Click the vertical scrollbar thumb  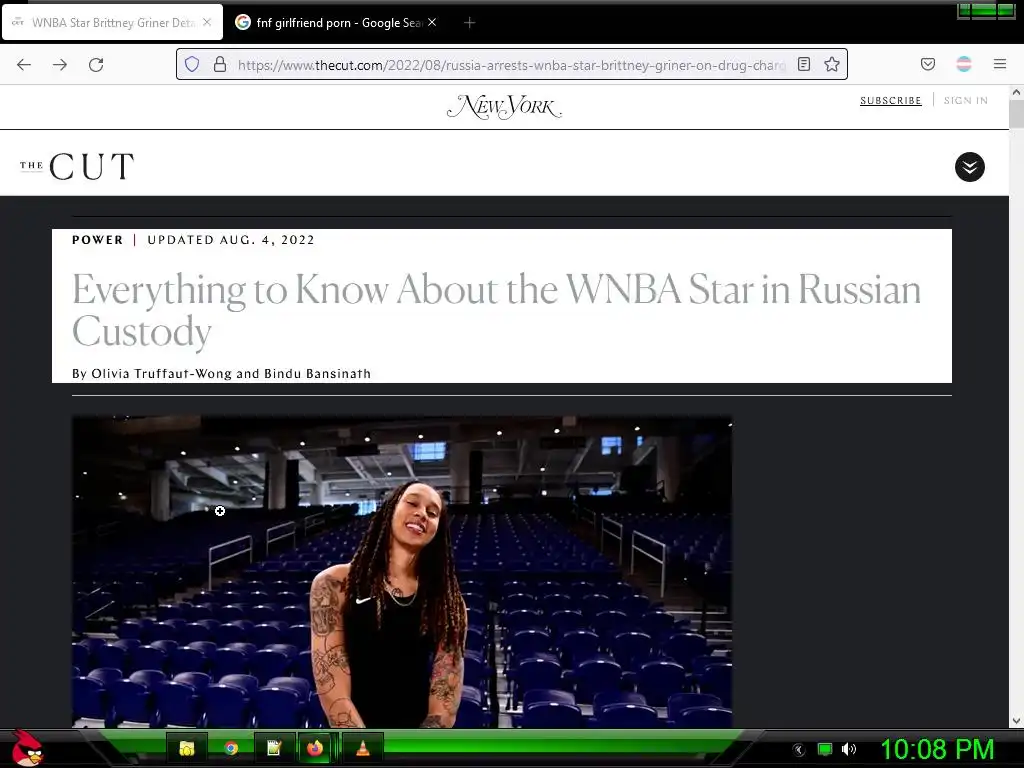click(1016, 114)
